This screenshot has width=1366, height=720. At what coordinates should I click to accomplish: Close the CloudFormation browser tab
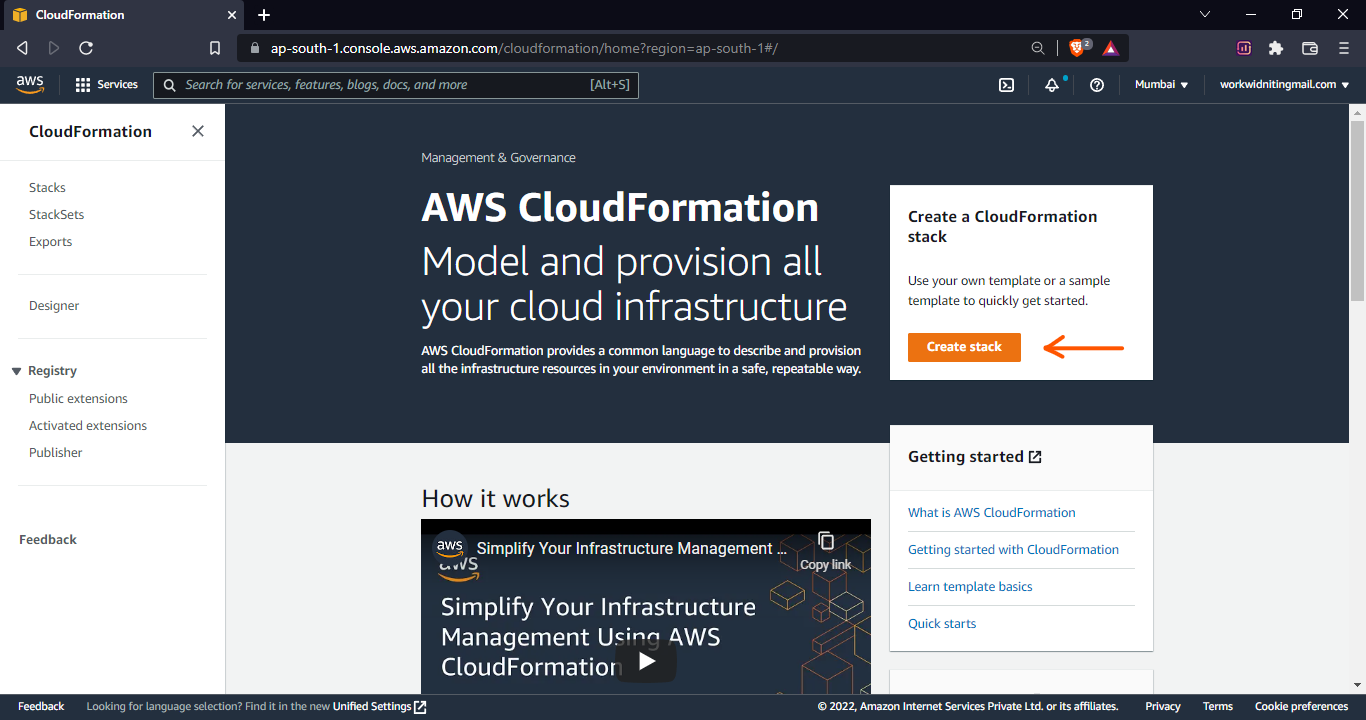231,15
